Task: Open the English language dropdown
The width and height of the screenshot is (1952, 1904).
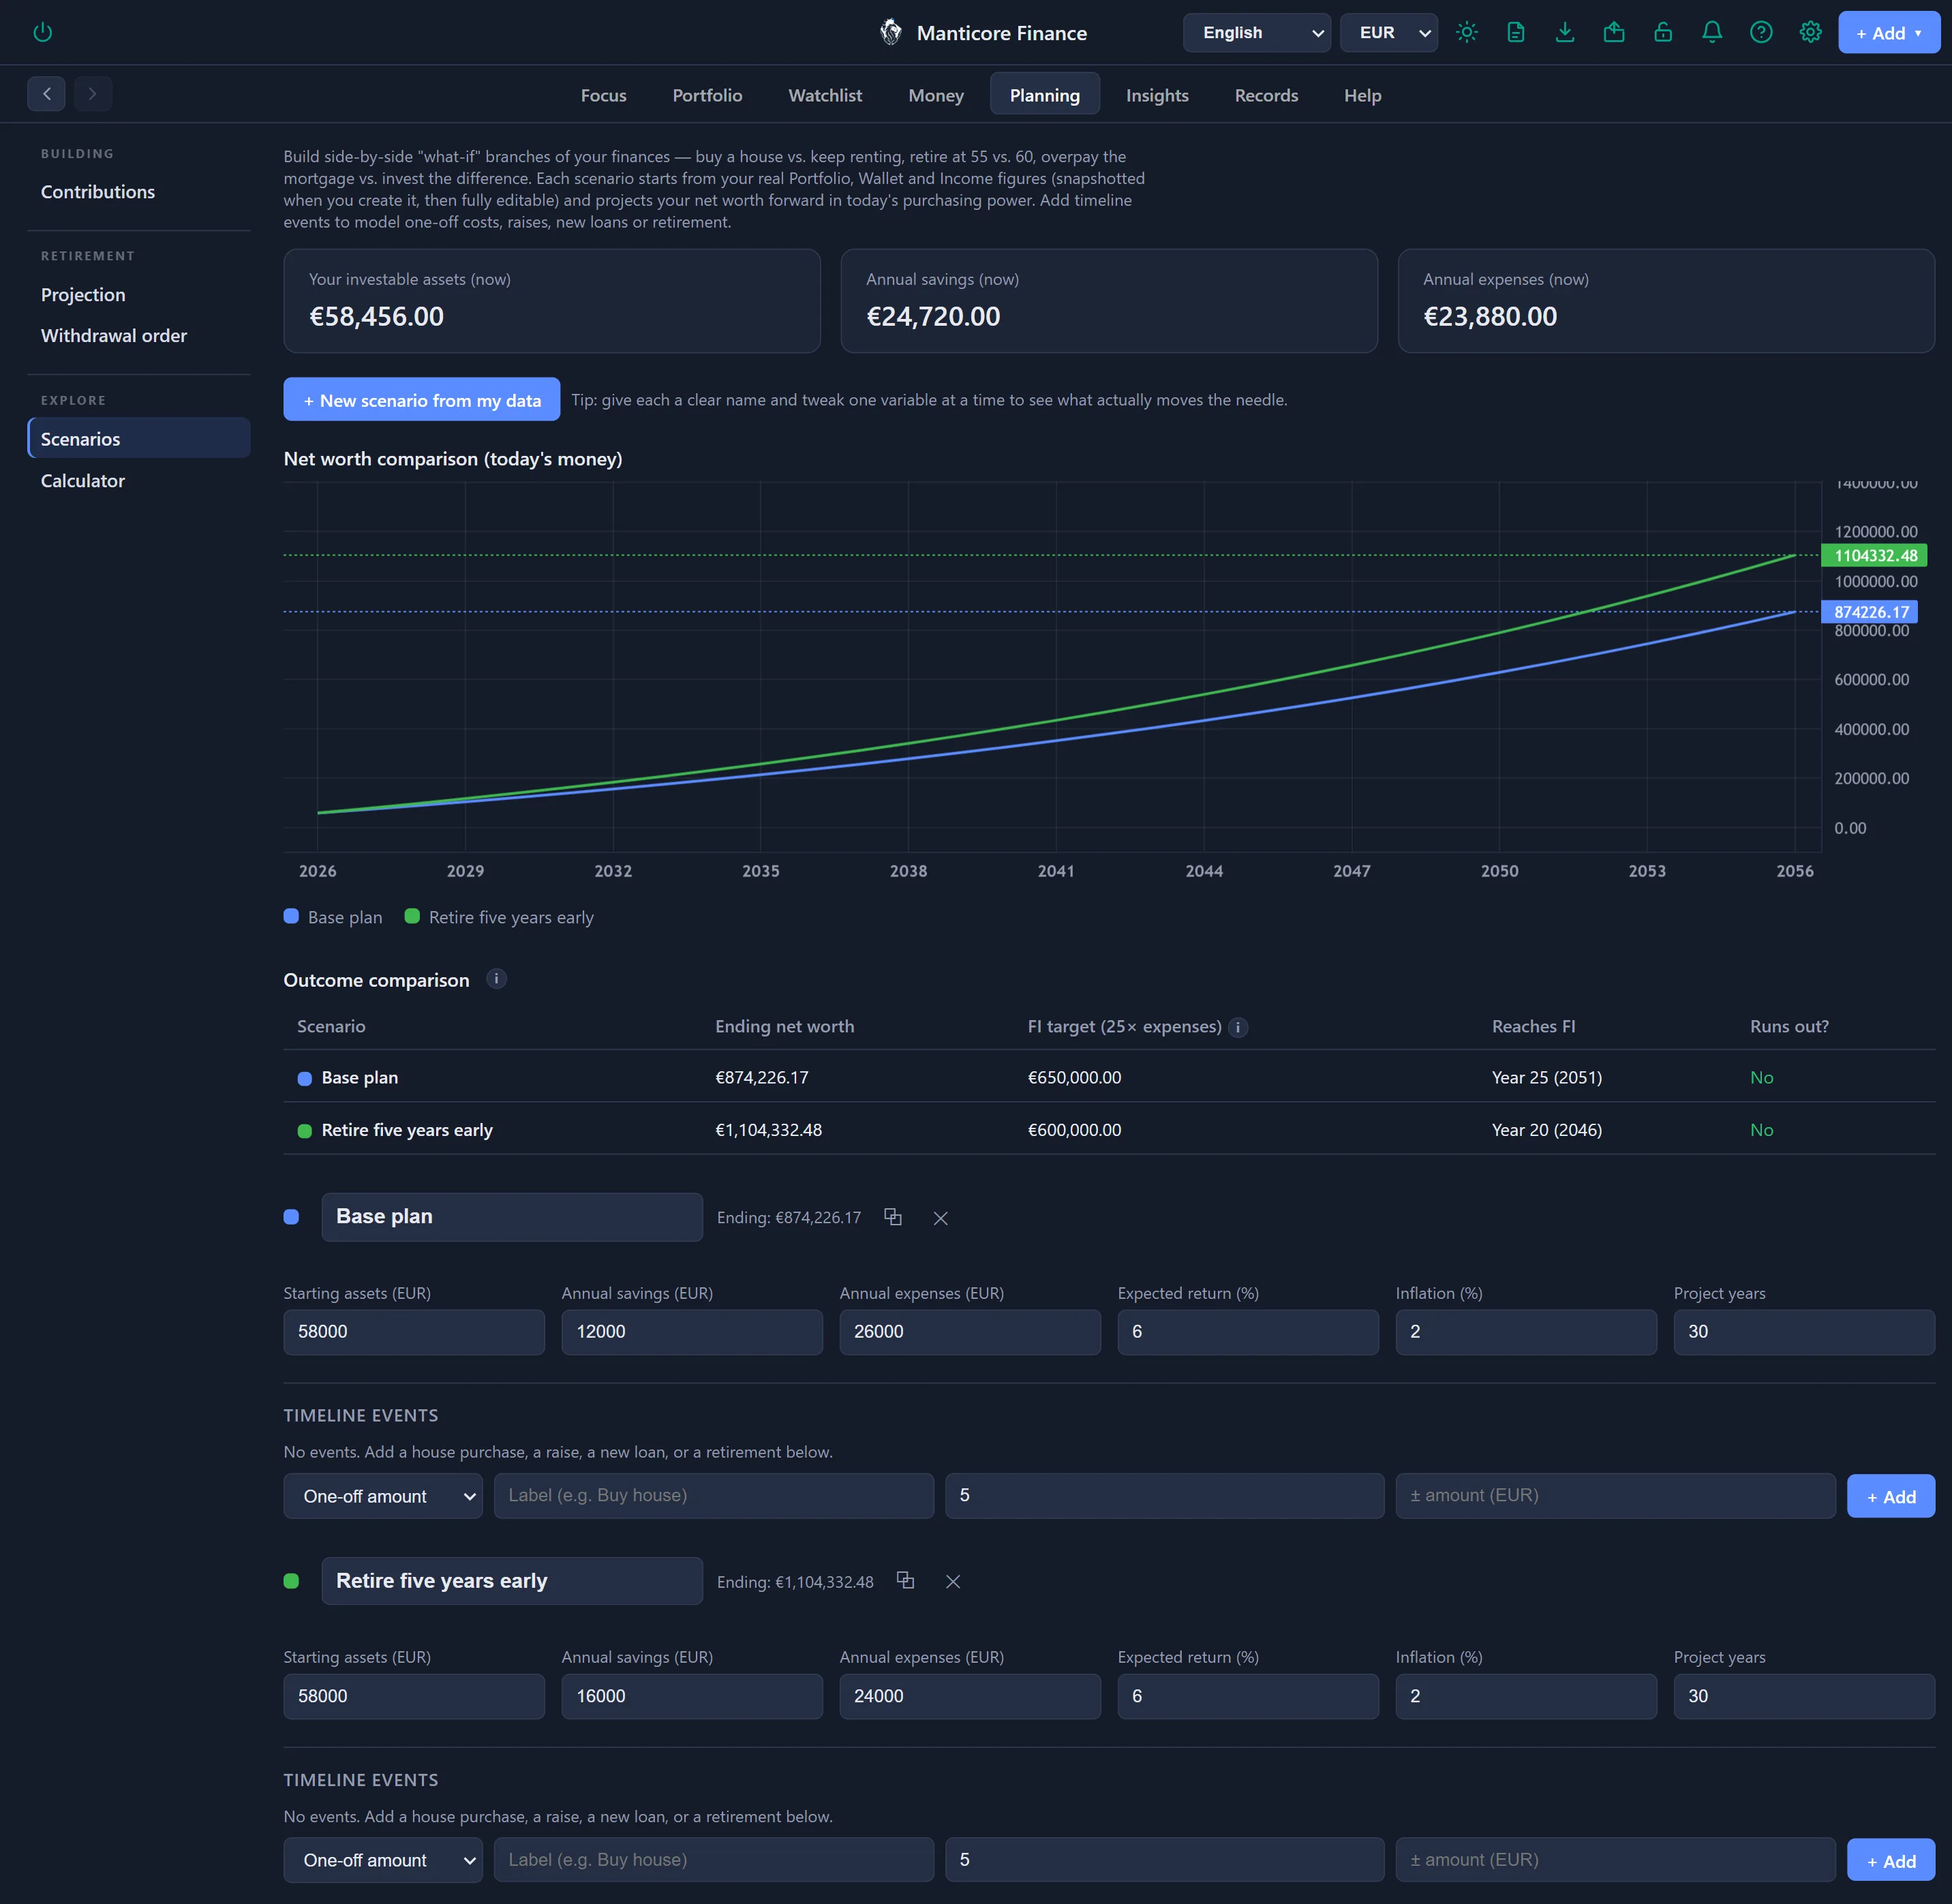Action: (1256, 32)
